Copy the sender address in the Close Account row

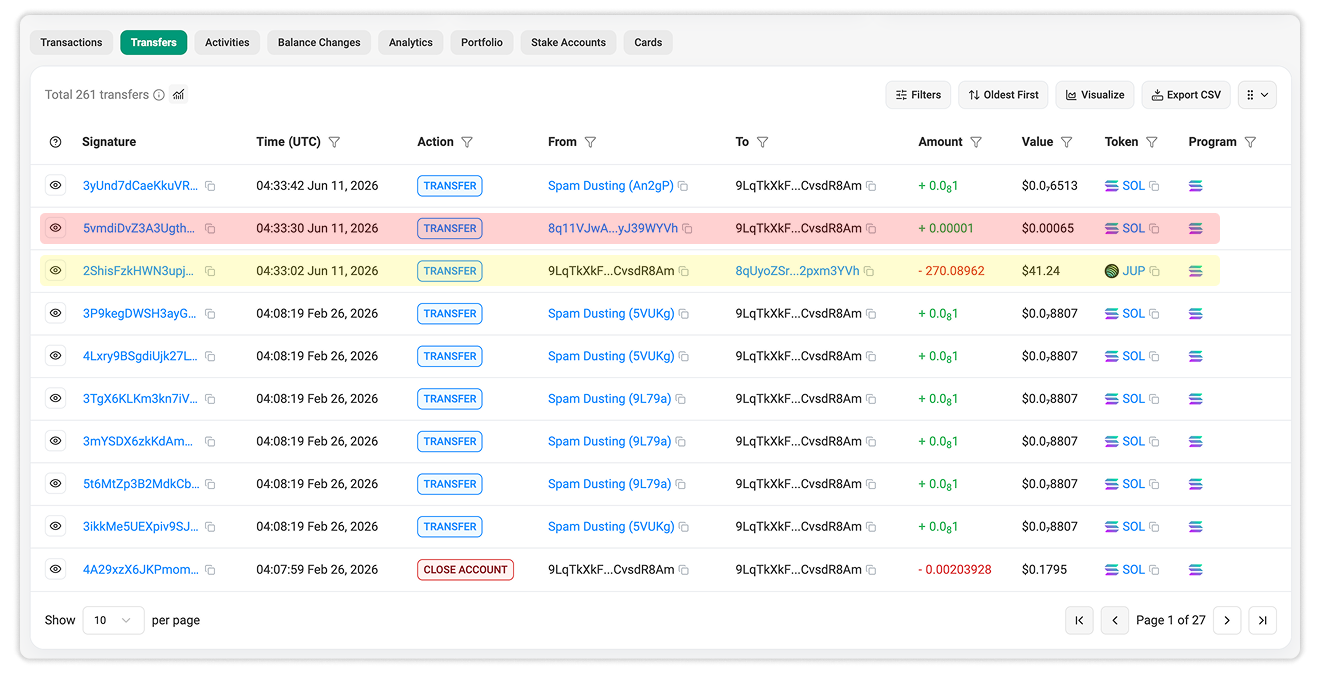[x=684, y=570]
